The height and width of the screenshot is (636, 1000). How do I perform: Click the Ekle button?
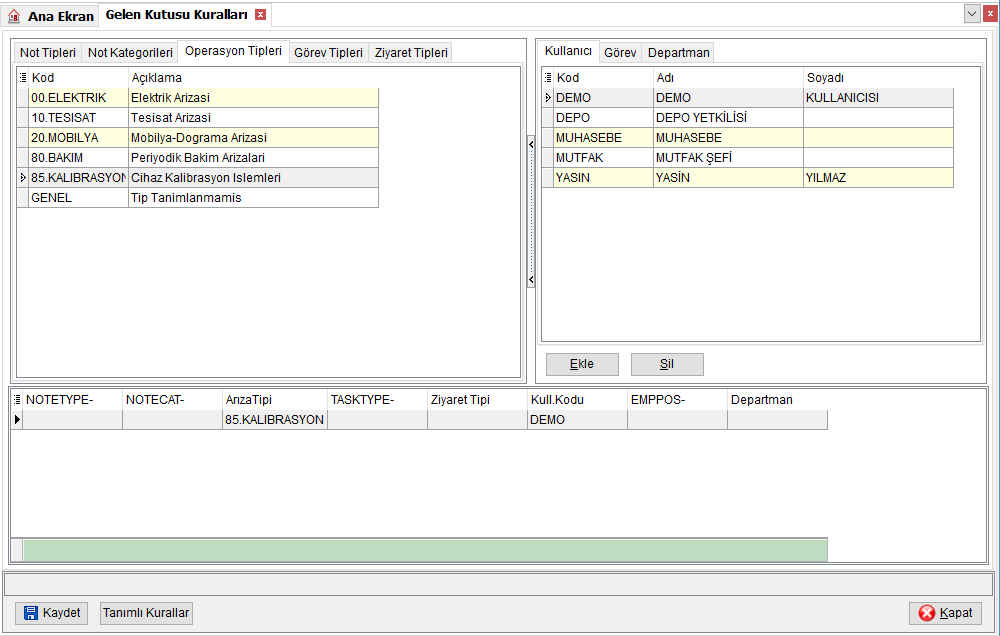coord(582,364)
